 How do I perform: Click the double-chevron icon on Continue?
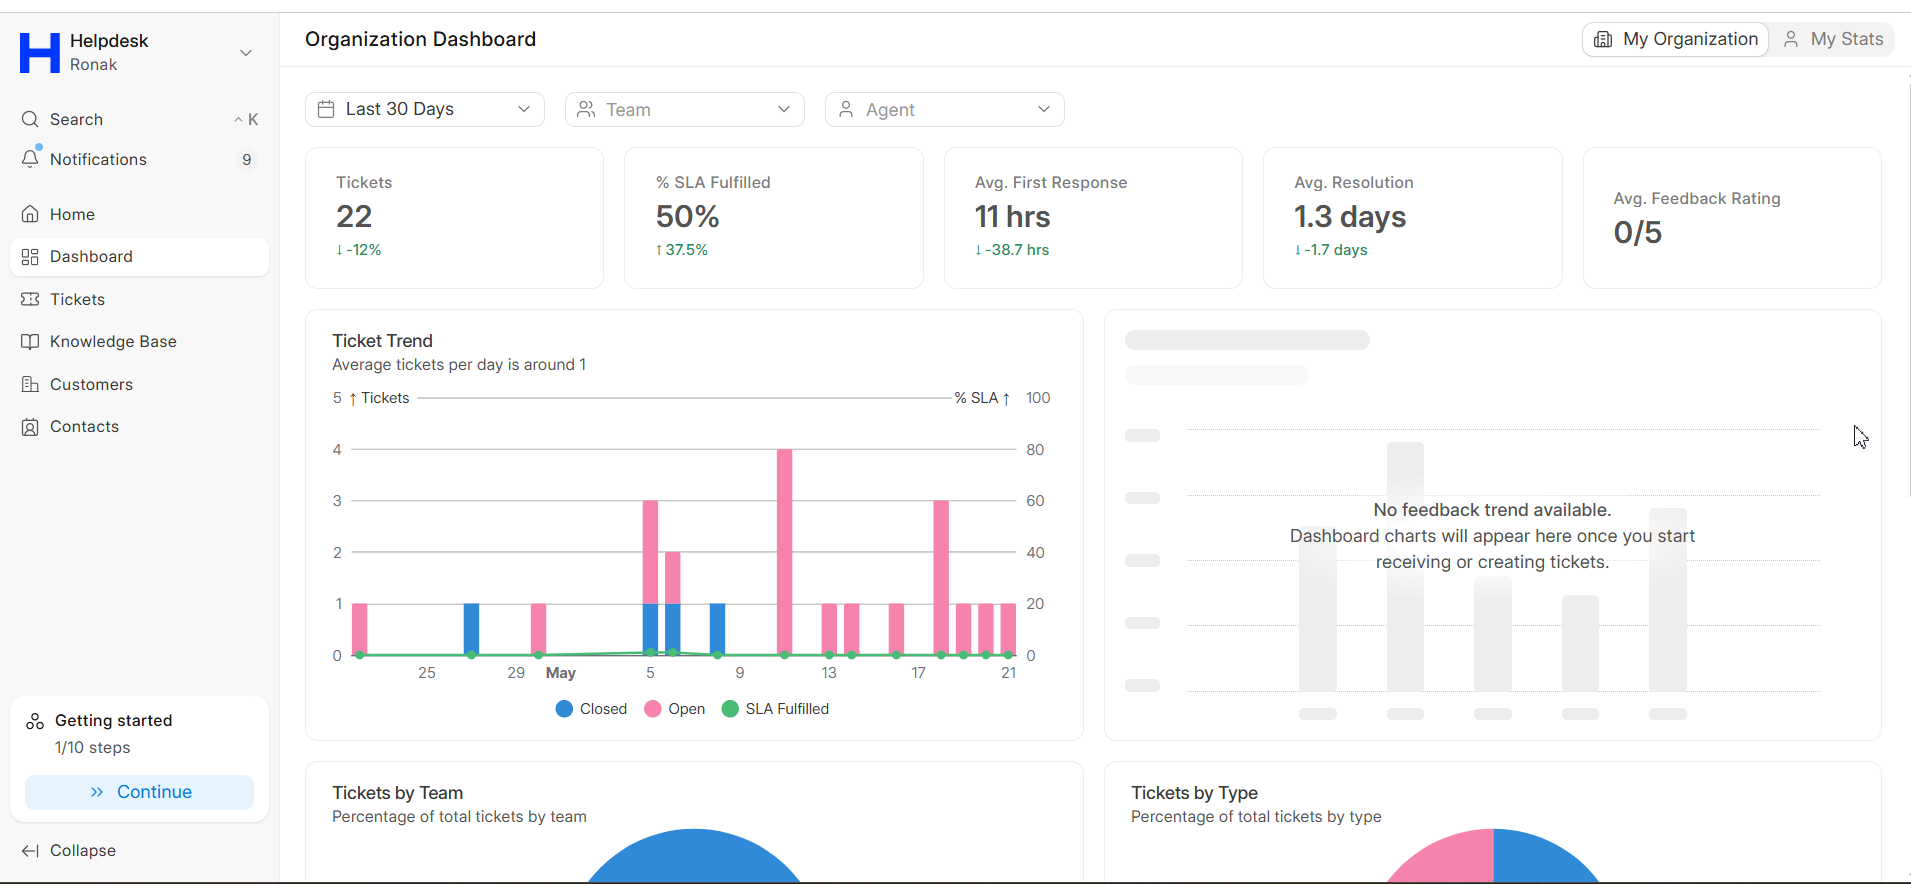[x=97, y=792]
